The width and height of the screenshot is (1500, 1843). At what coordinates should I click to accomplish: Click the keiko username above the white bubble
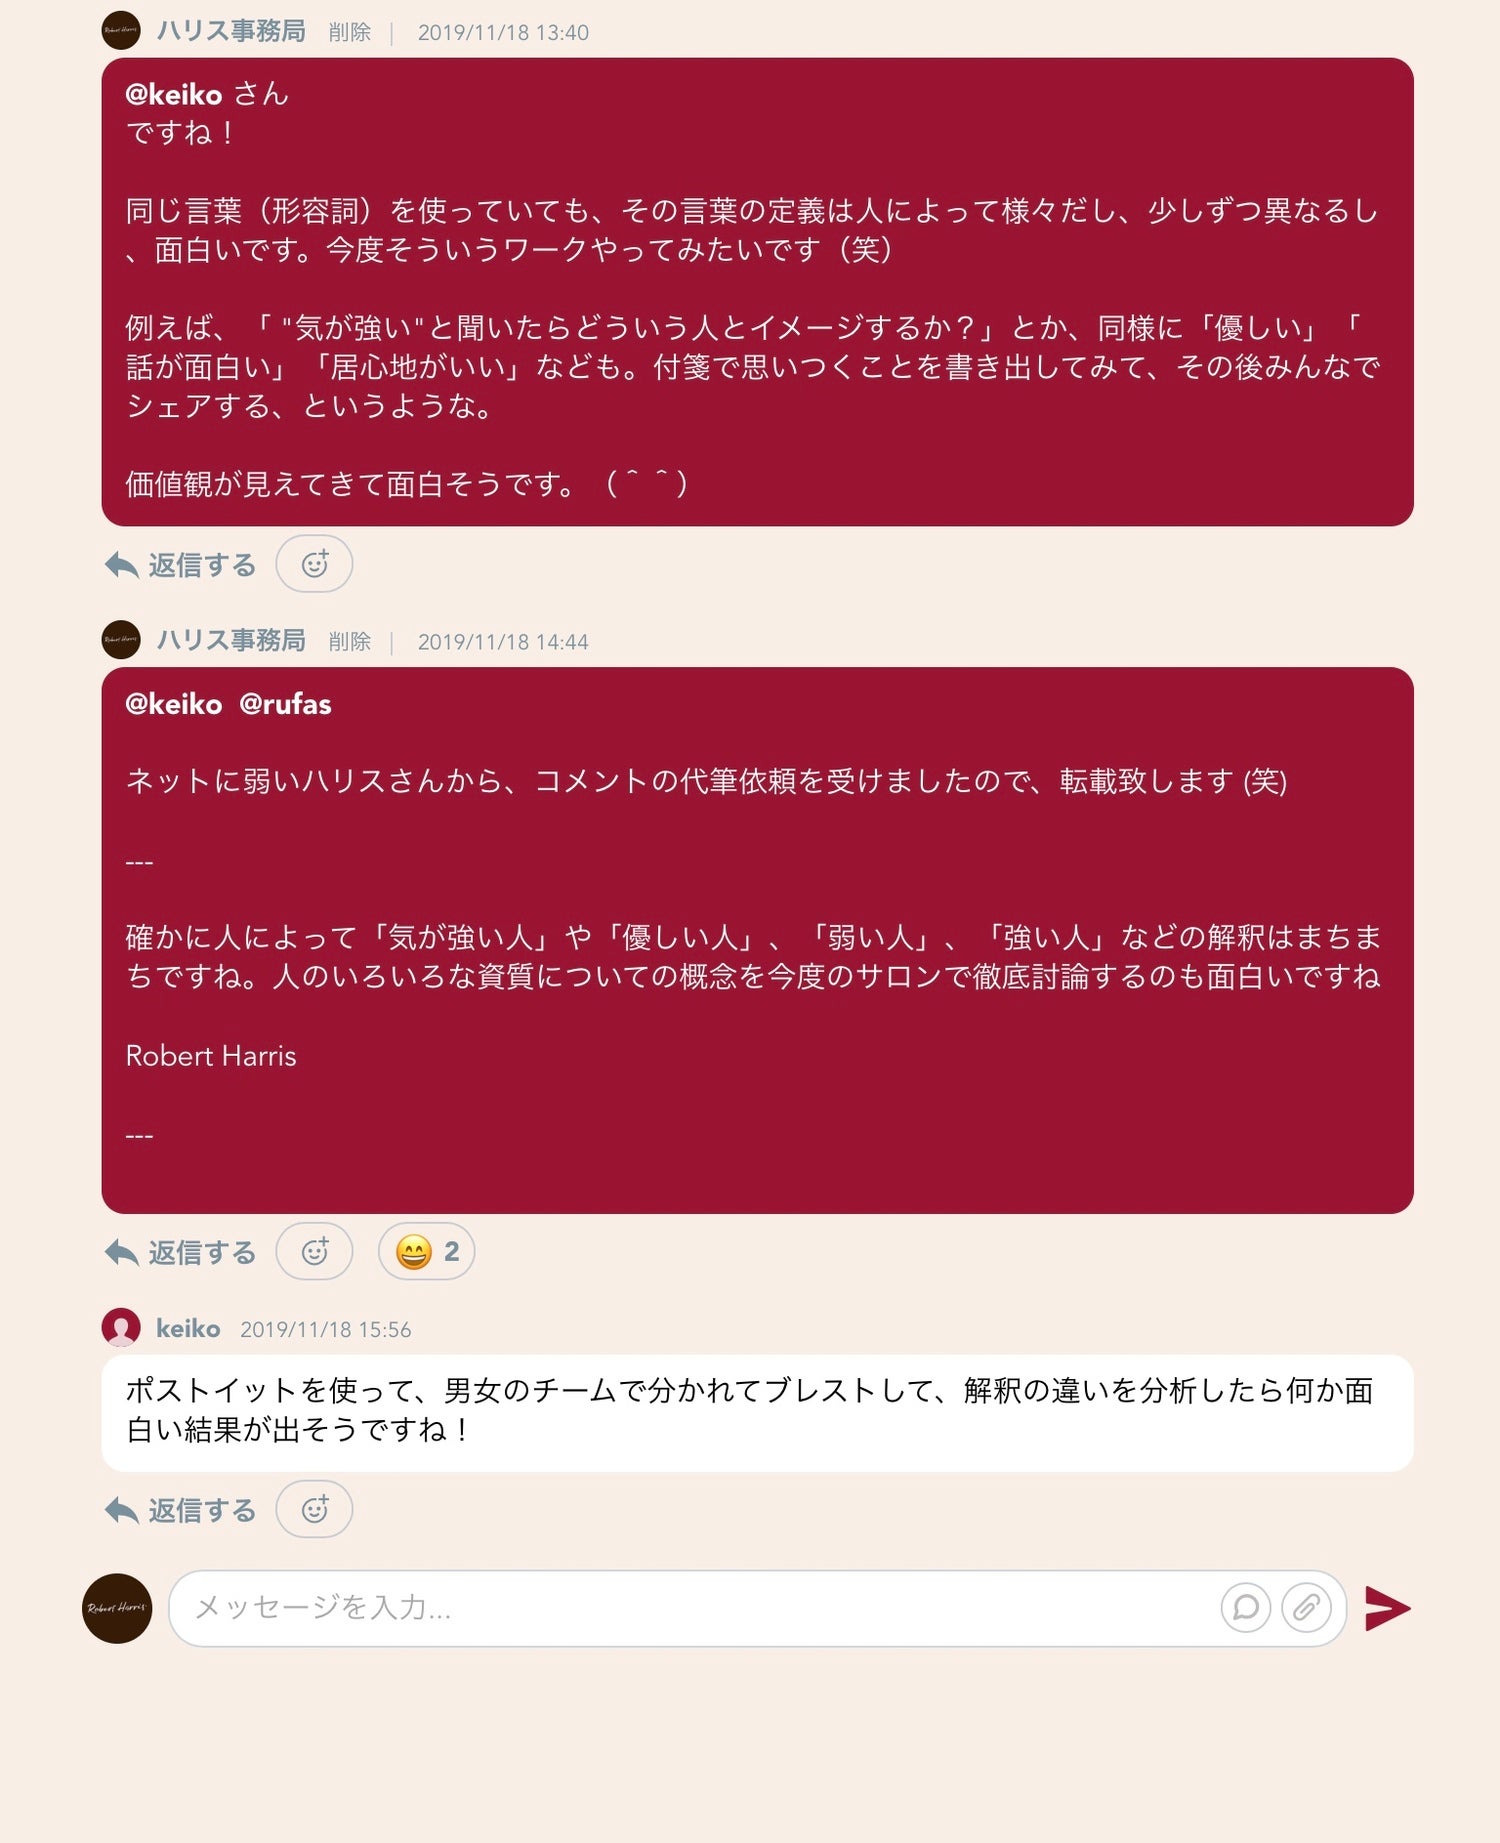188,1328
